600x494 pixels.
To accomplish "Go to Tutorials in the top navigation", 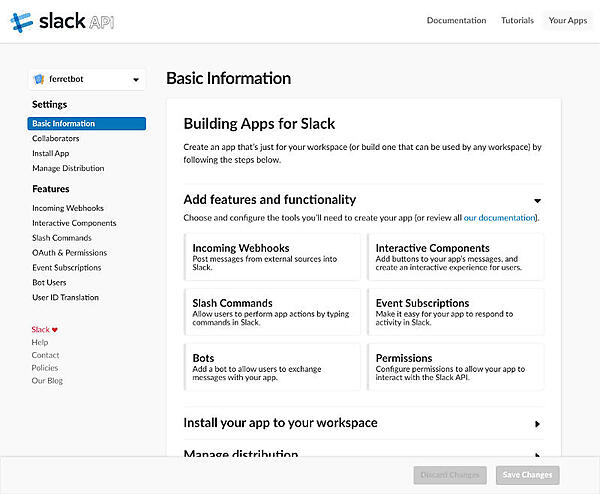I will click(517, 20).
